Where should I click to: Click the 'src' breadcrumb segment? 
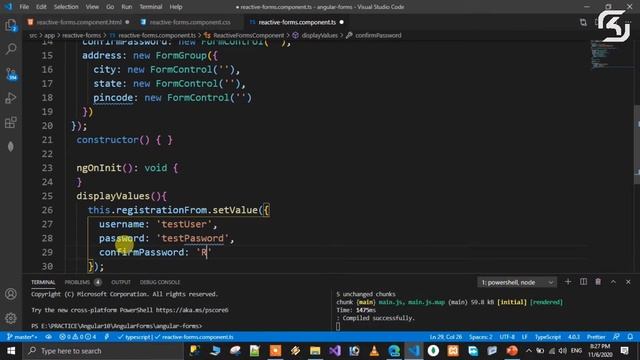[x=33, y=36]
